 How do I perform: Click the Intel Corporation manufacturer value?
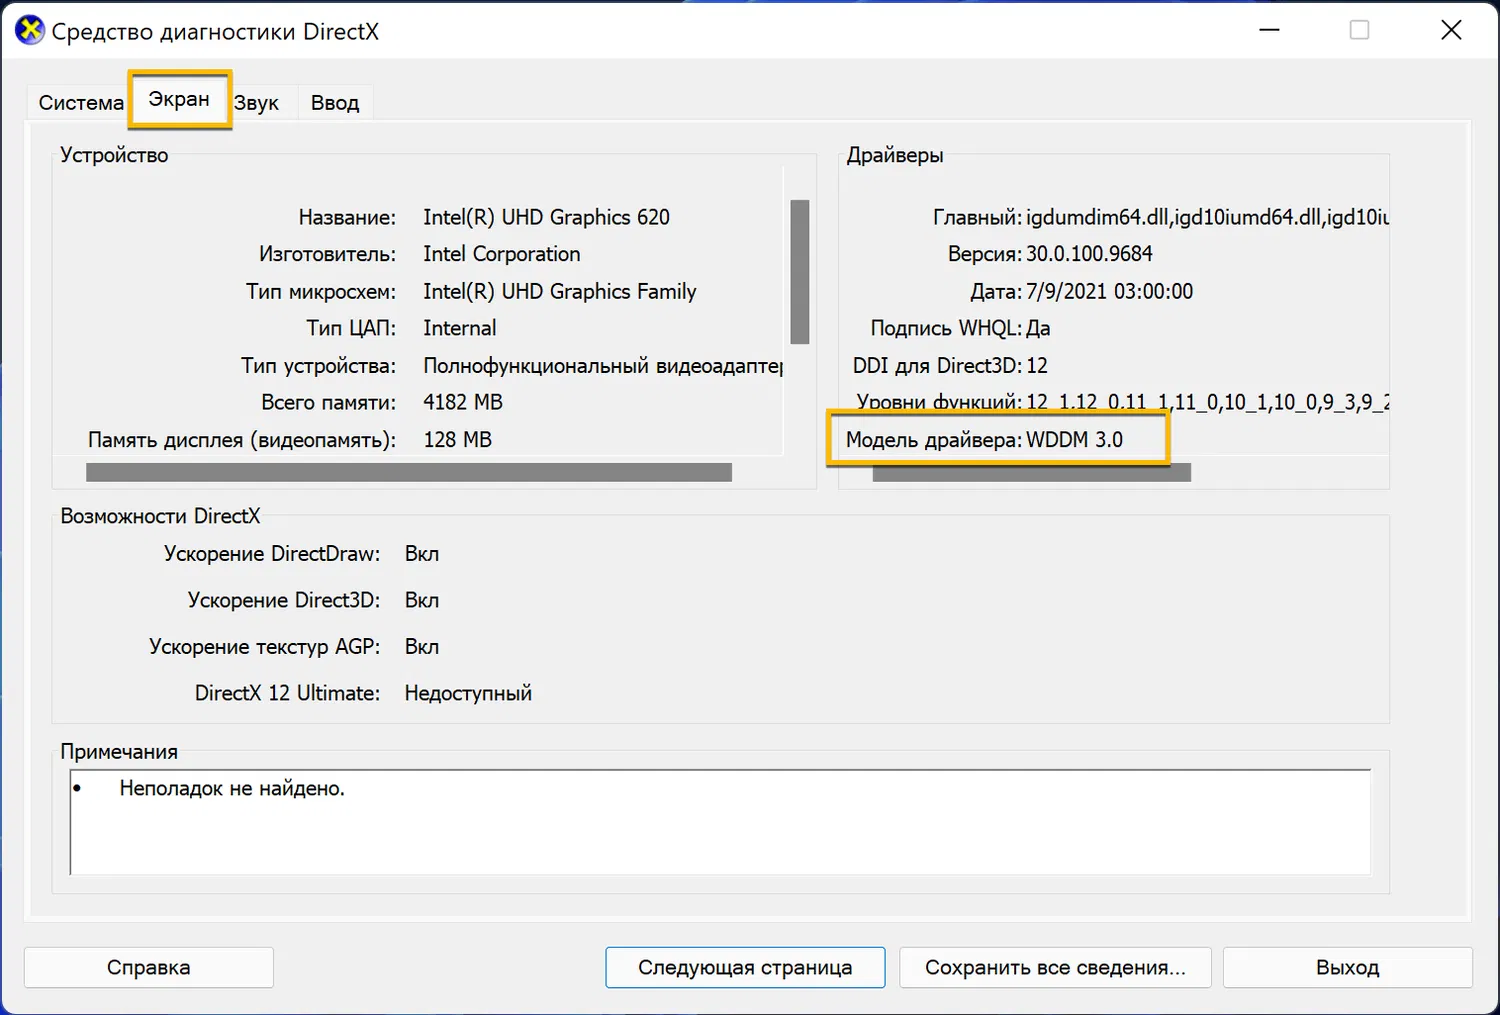point(501,254)
